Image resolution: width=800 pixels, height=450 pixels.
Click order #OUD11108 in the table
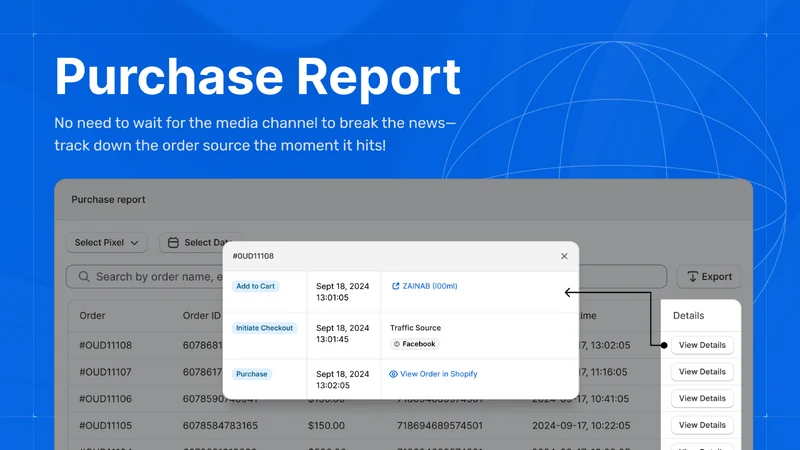(x=106, y=345)
